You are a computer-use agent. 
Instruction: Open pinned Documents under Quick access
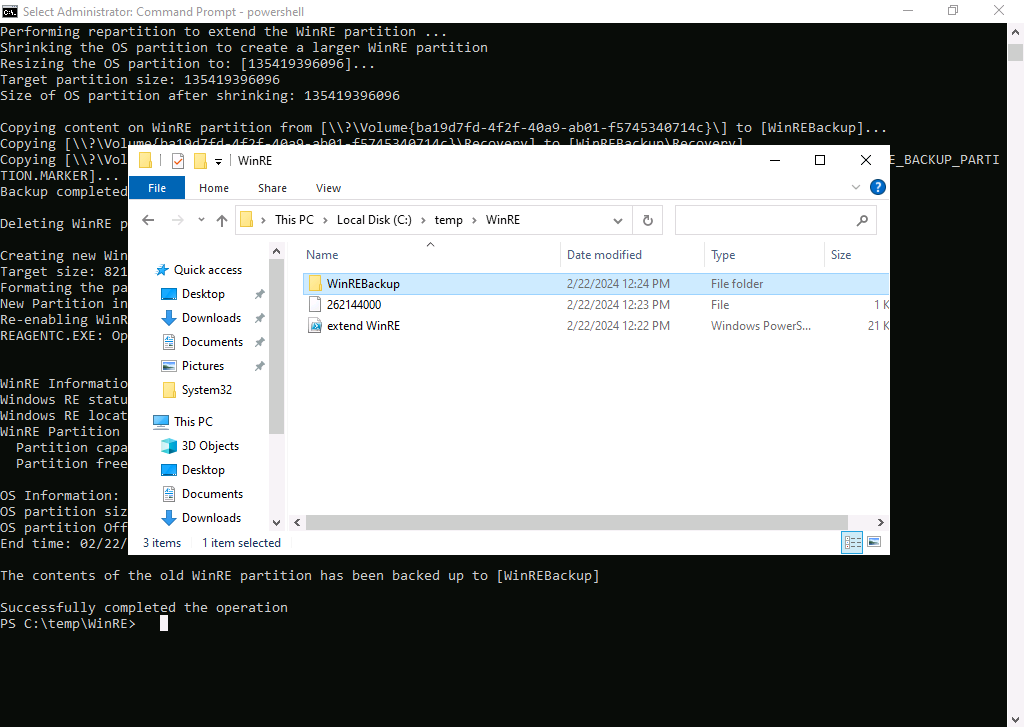[x=212, y=342]
